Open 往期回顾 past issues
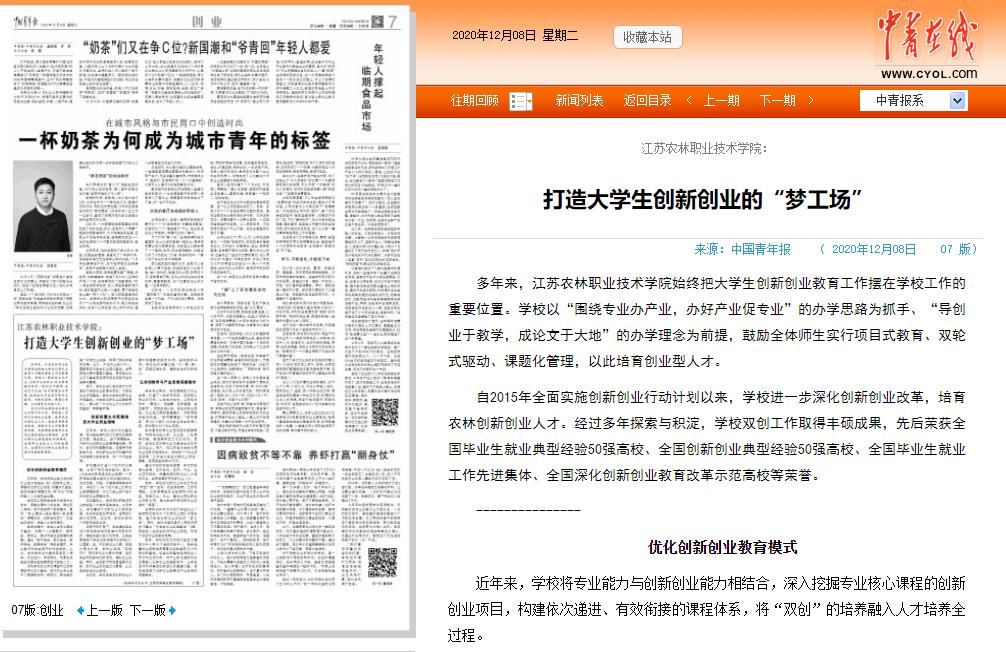This screenshot has height=652, width=1006. click(475, 101)
